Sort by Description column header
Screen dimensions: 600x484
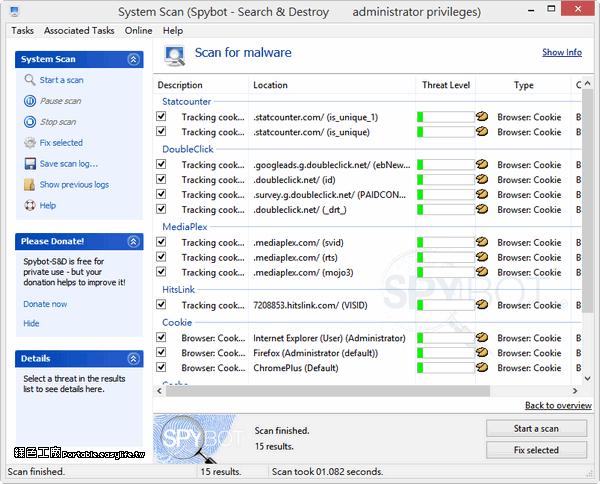coord(201,85)
